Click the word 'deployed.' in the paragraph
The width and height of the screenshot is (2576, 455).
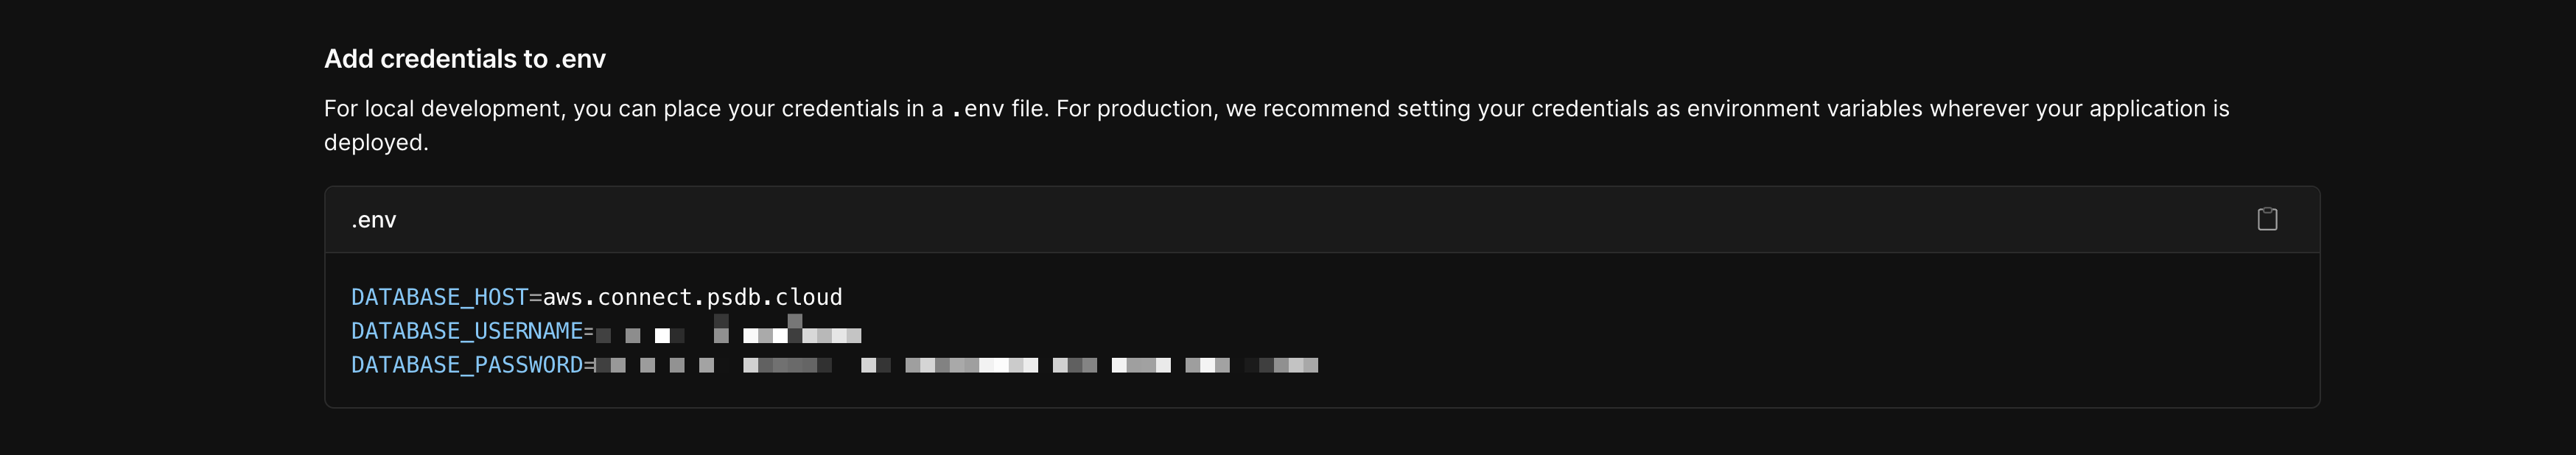[x=376, y=142]
